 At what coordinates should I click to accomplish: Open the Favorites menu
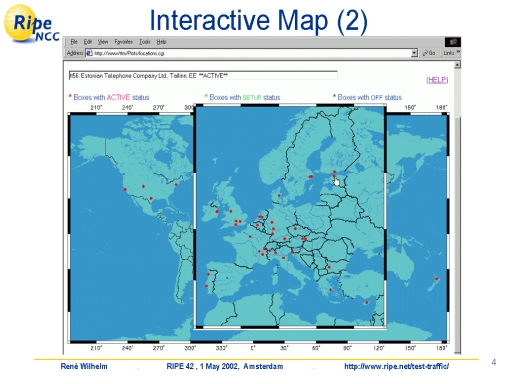pyautogui.click(x=123, y=42)
